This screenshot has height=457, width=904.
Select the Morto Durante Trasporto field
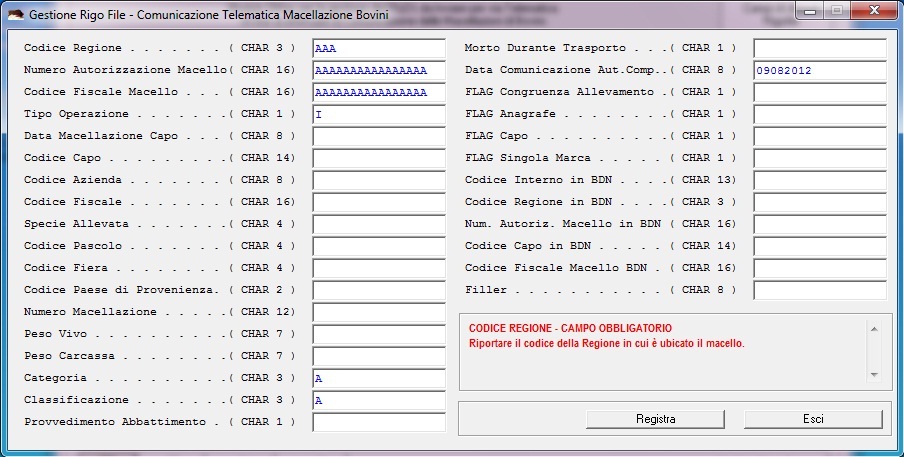[820, 48]
